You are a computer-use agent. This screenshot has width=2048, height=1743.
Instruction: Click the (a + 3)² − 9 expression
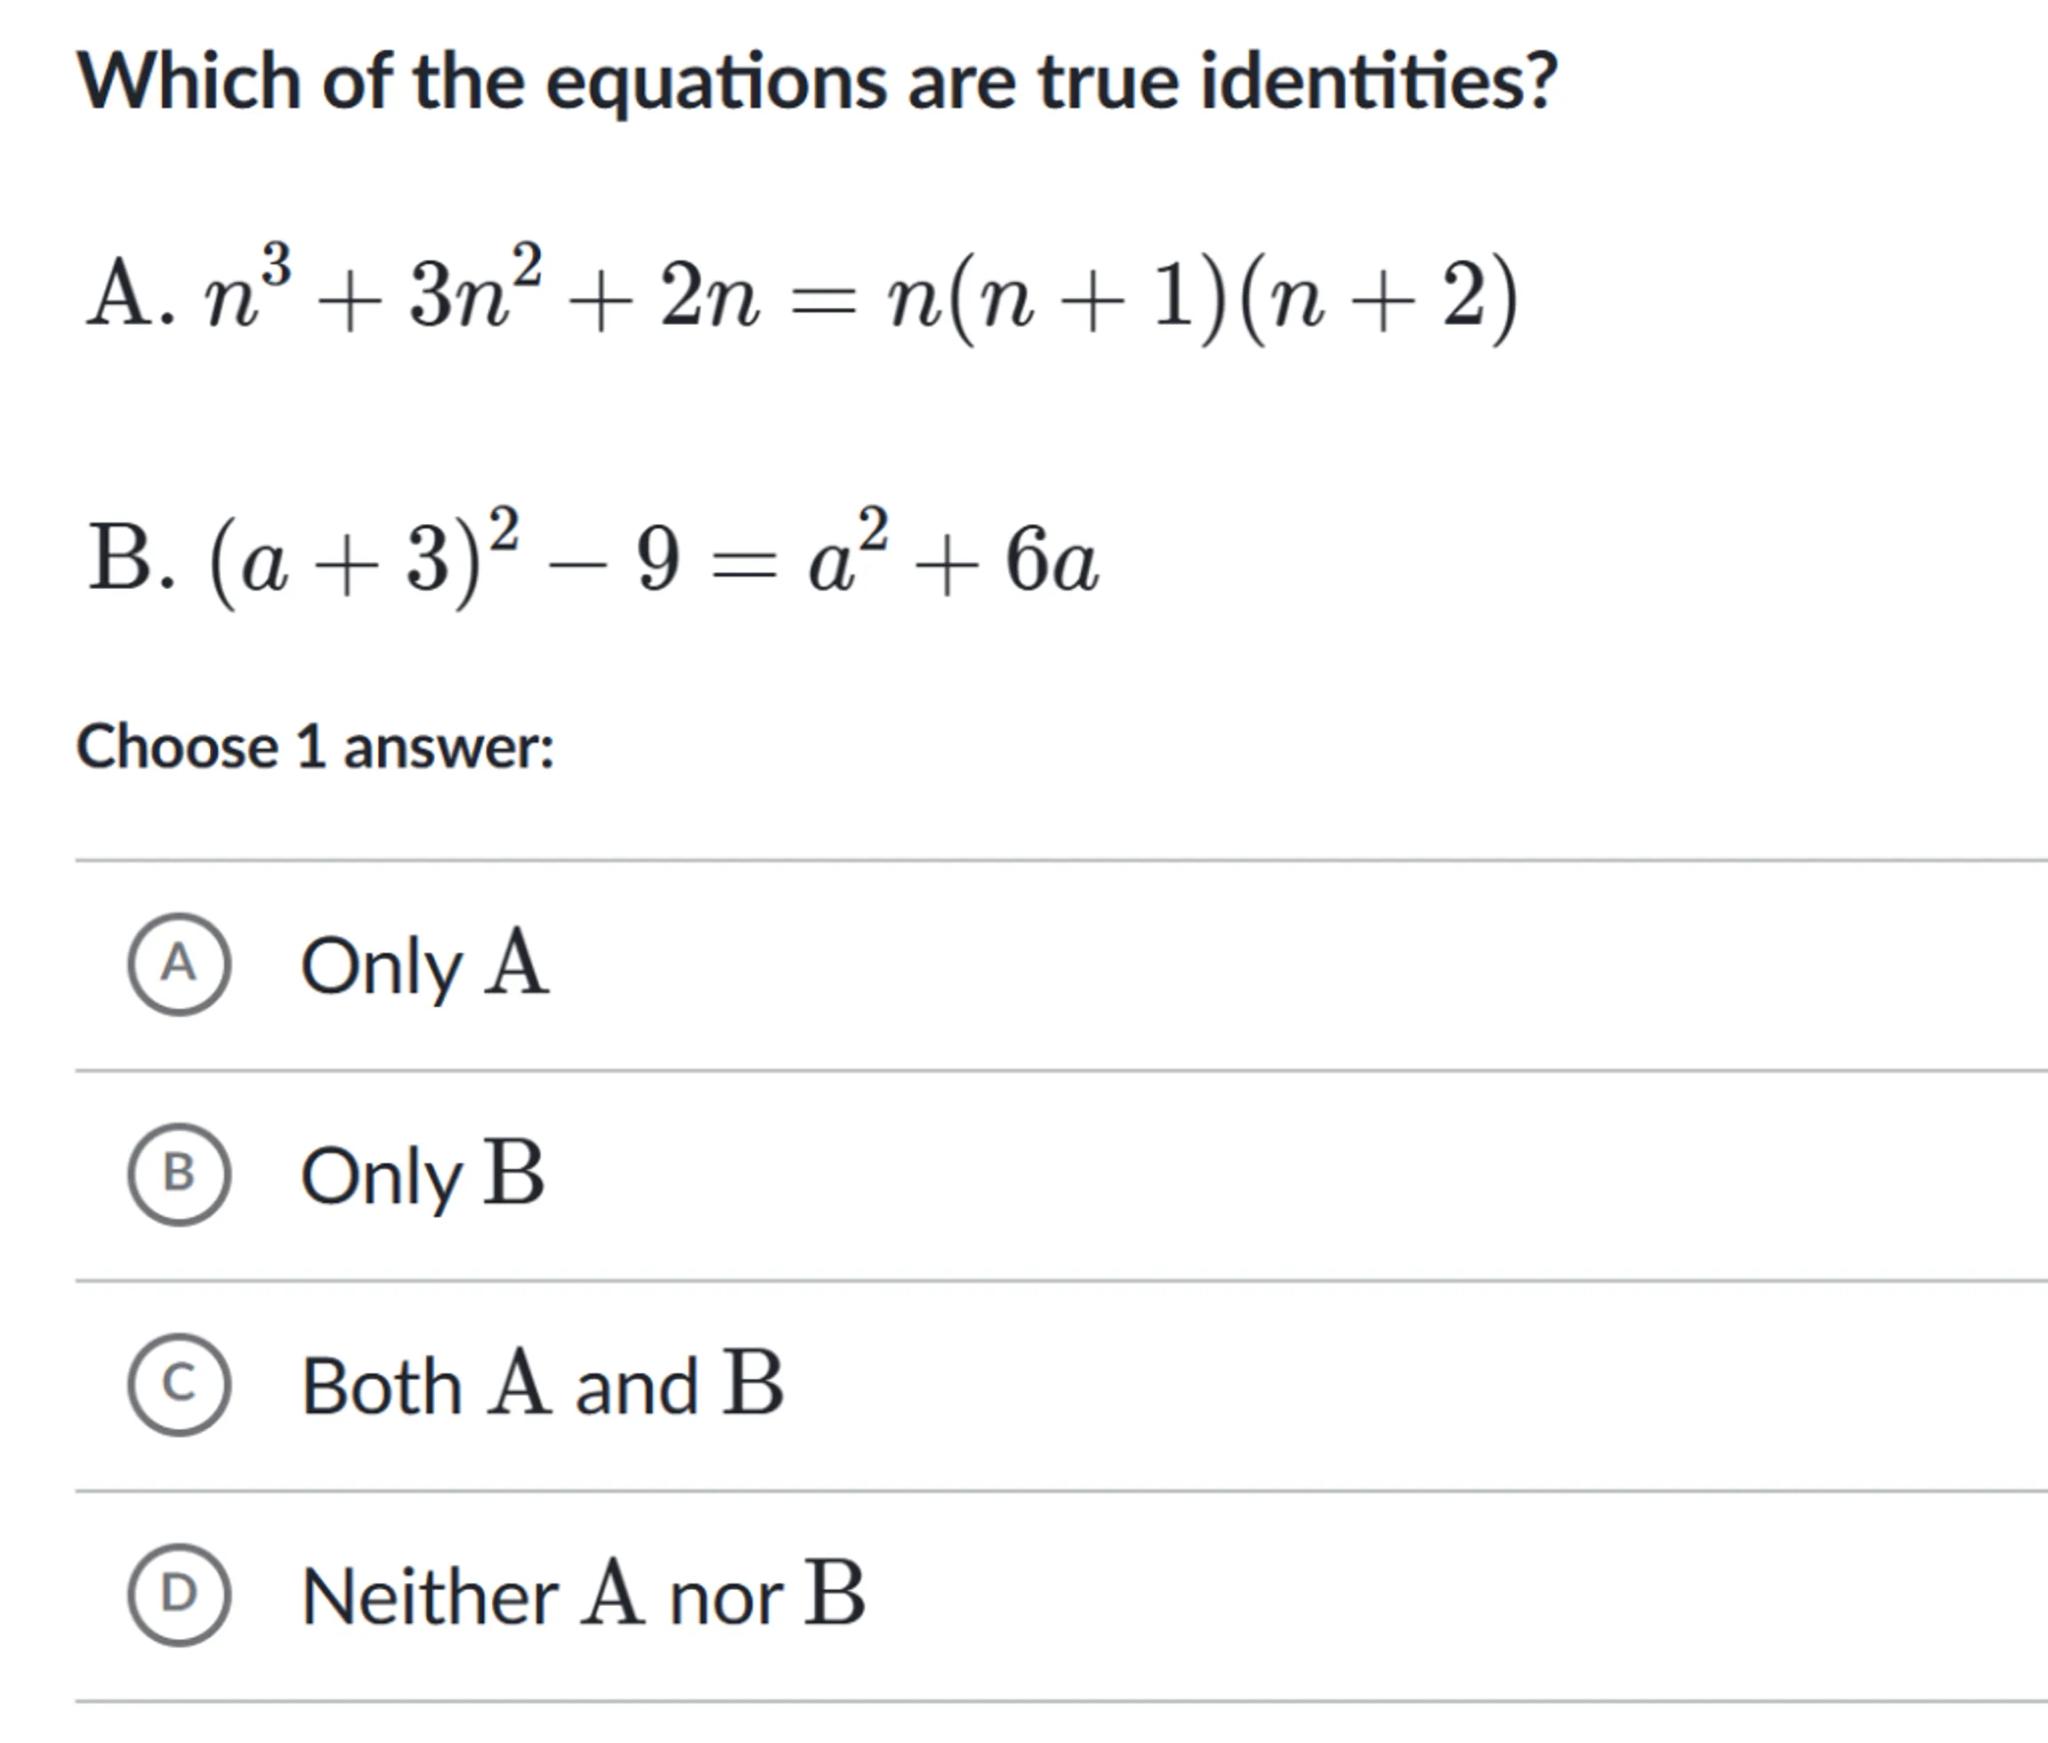coord(445,558)
